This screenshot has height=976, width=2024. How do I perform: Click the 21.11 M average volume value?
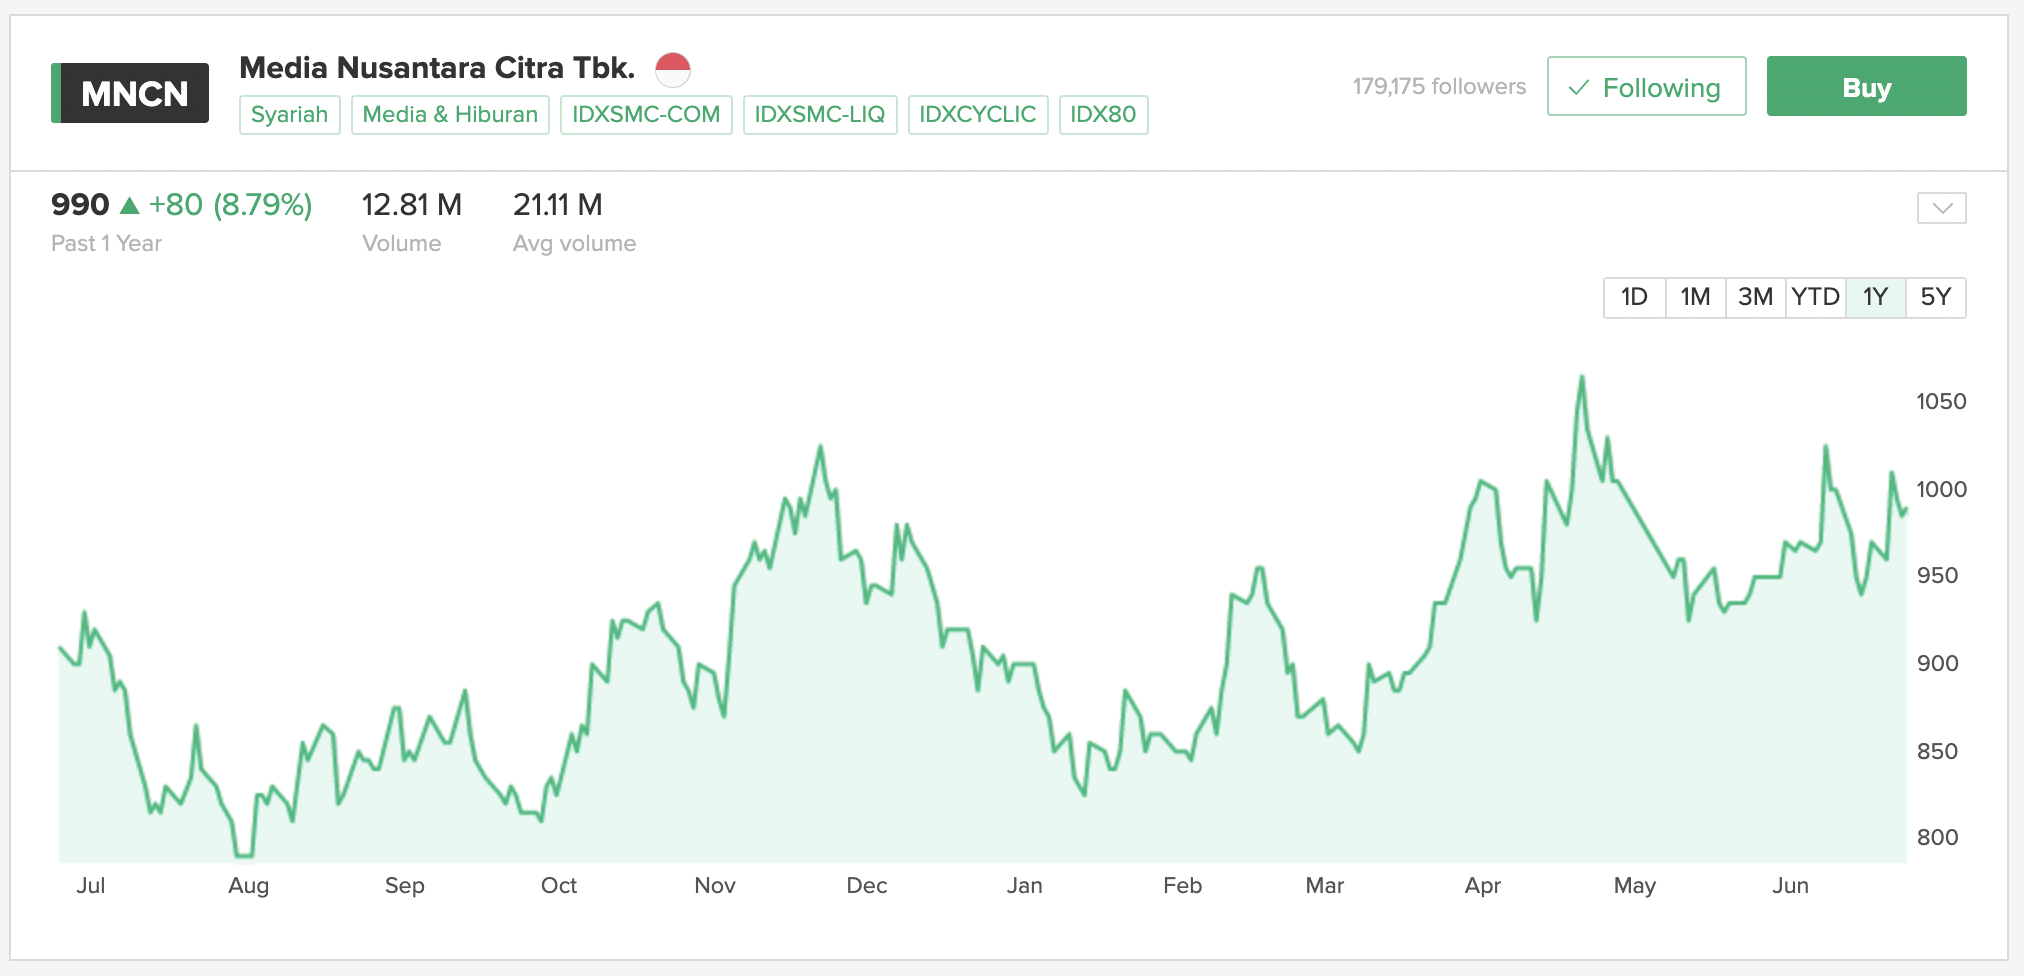(x=558, y=205)
